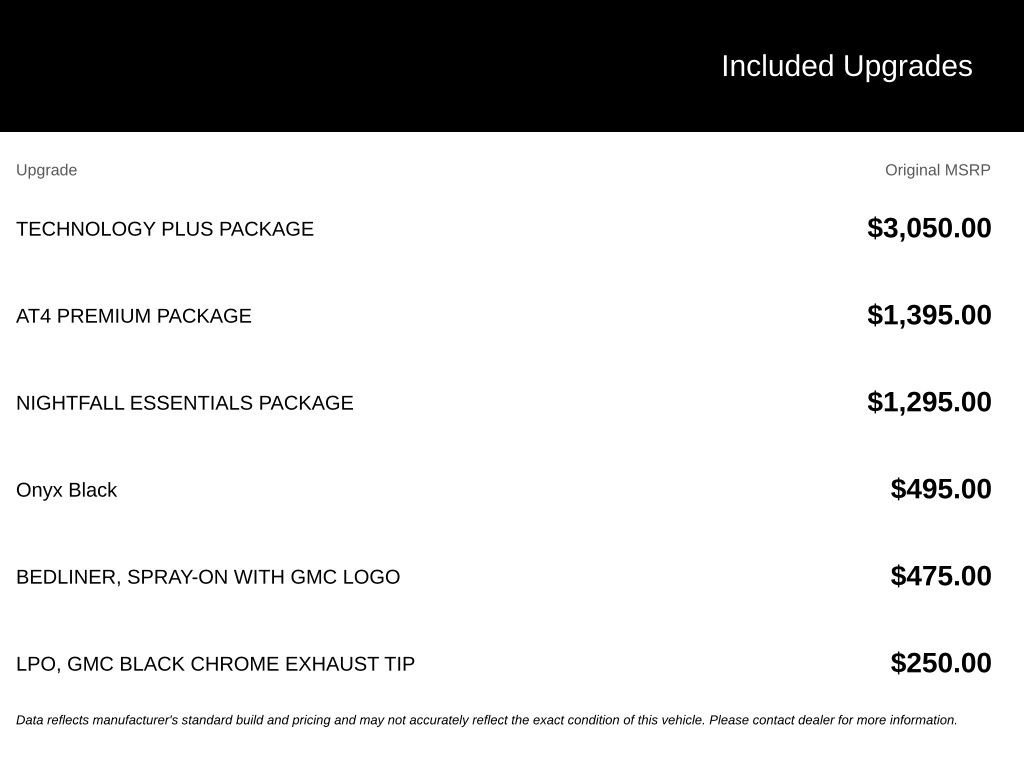Select LPO, GMC BLACK CHROME EXHAUST TIP
Image resolution: width=1024 pixels, height=768 pixels.
[x=216, y=664]
